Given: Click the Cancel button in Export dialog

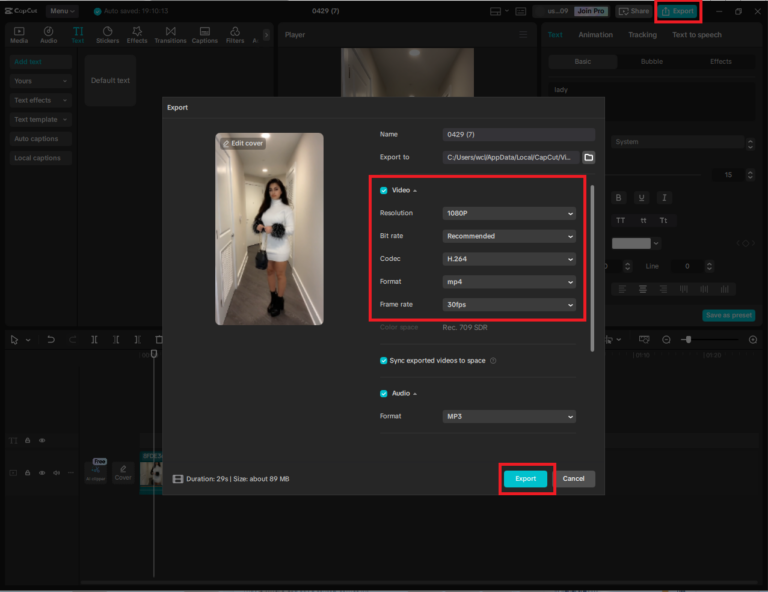Looking at the screenshot, I should [x=573, y=478].
